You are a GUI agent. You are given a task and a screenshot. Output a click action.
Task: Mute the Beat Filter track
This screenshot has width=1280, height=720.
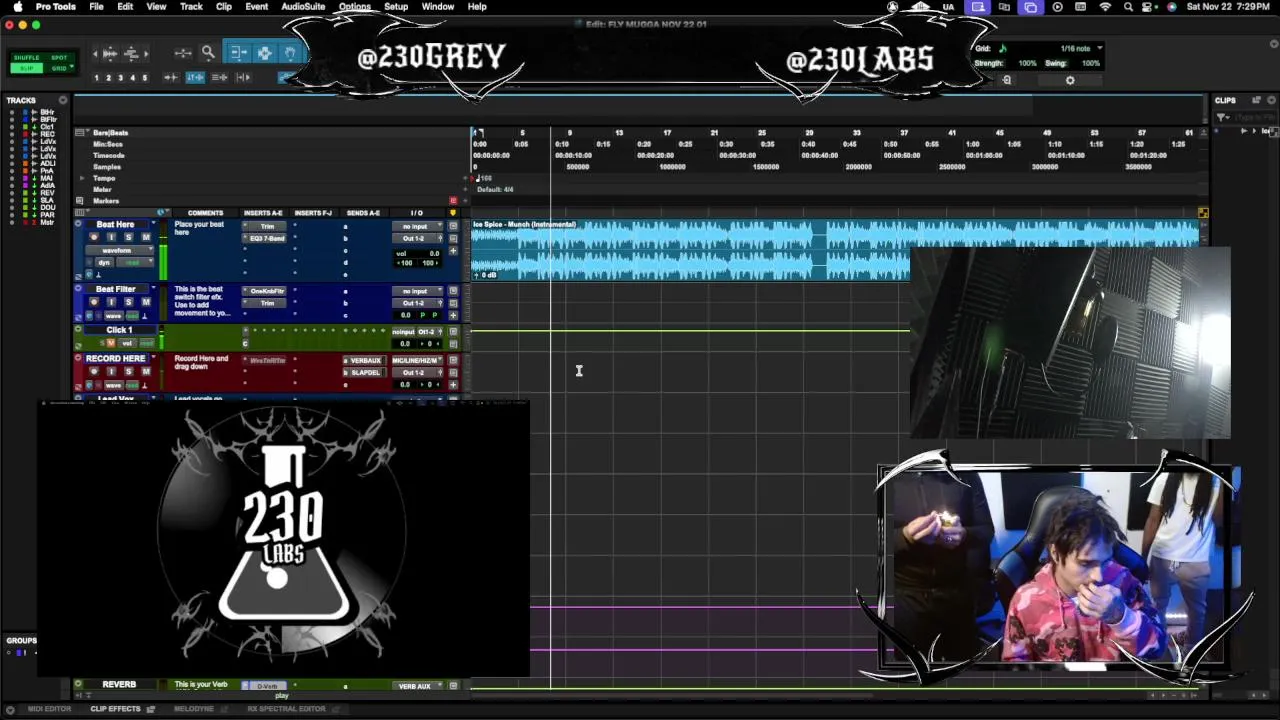click(146, 302)
